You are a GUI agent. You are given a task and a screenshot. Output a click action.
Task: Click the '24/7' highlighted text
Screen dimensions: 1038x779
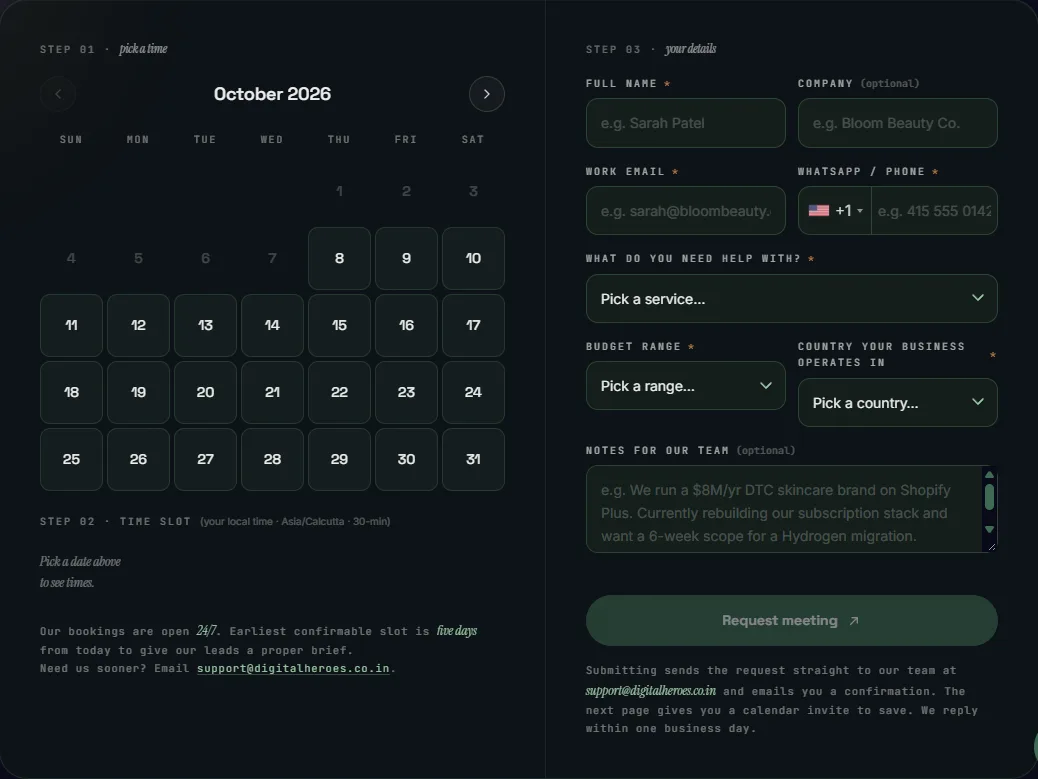point(207,630)
